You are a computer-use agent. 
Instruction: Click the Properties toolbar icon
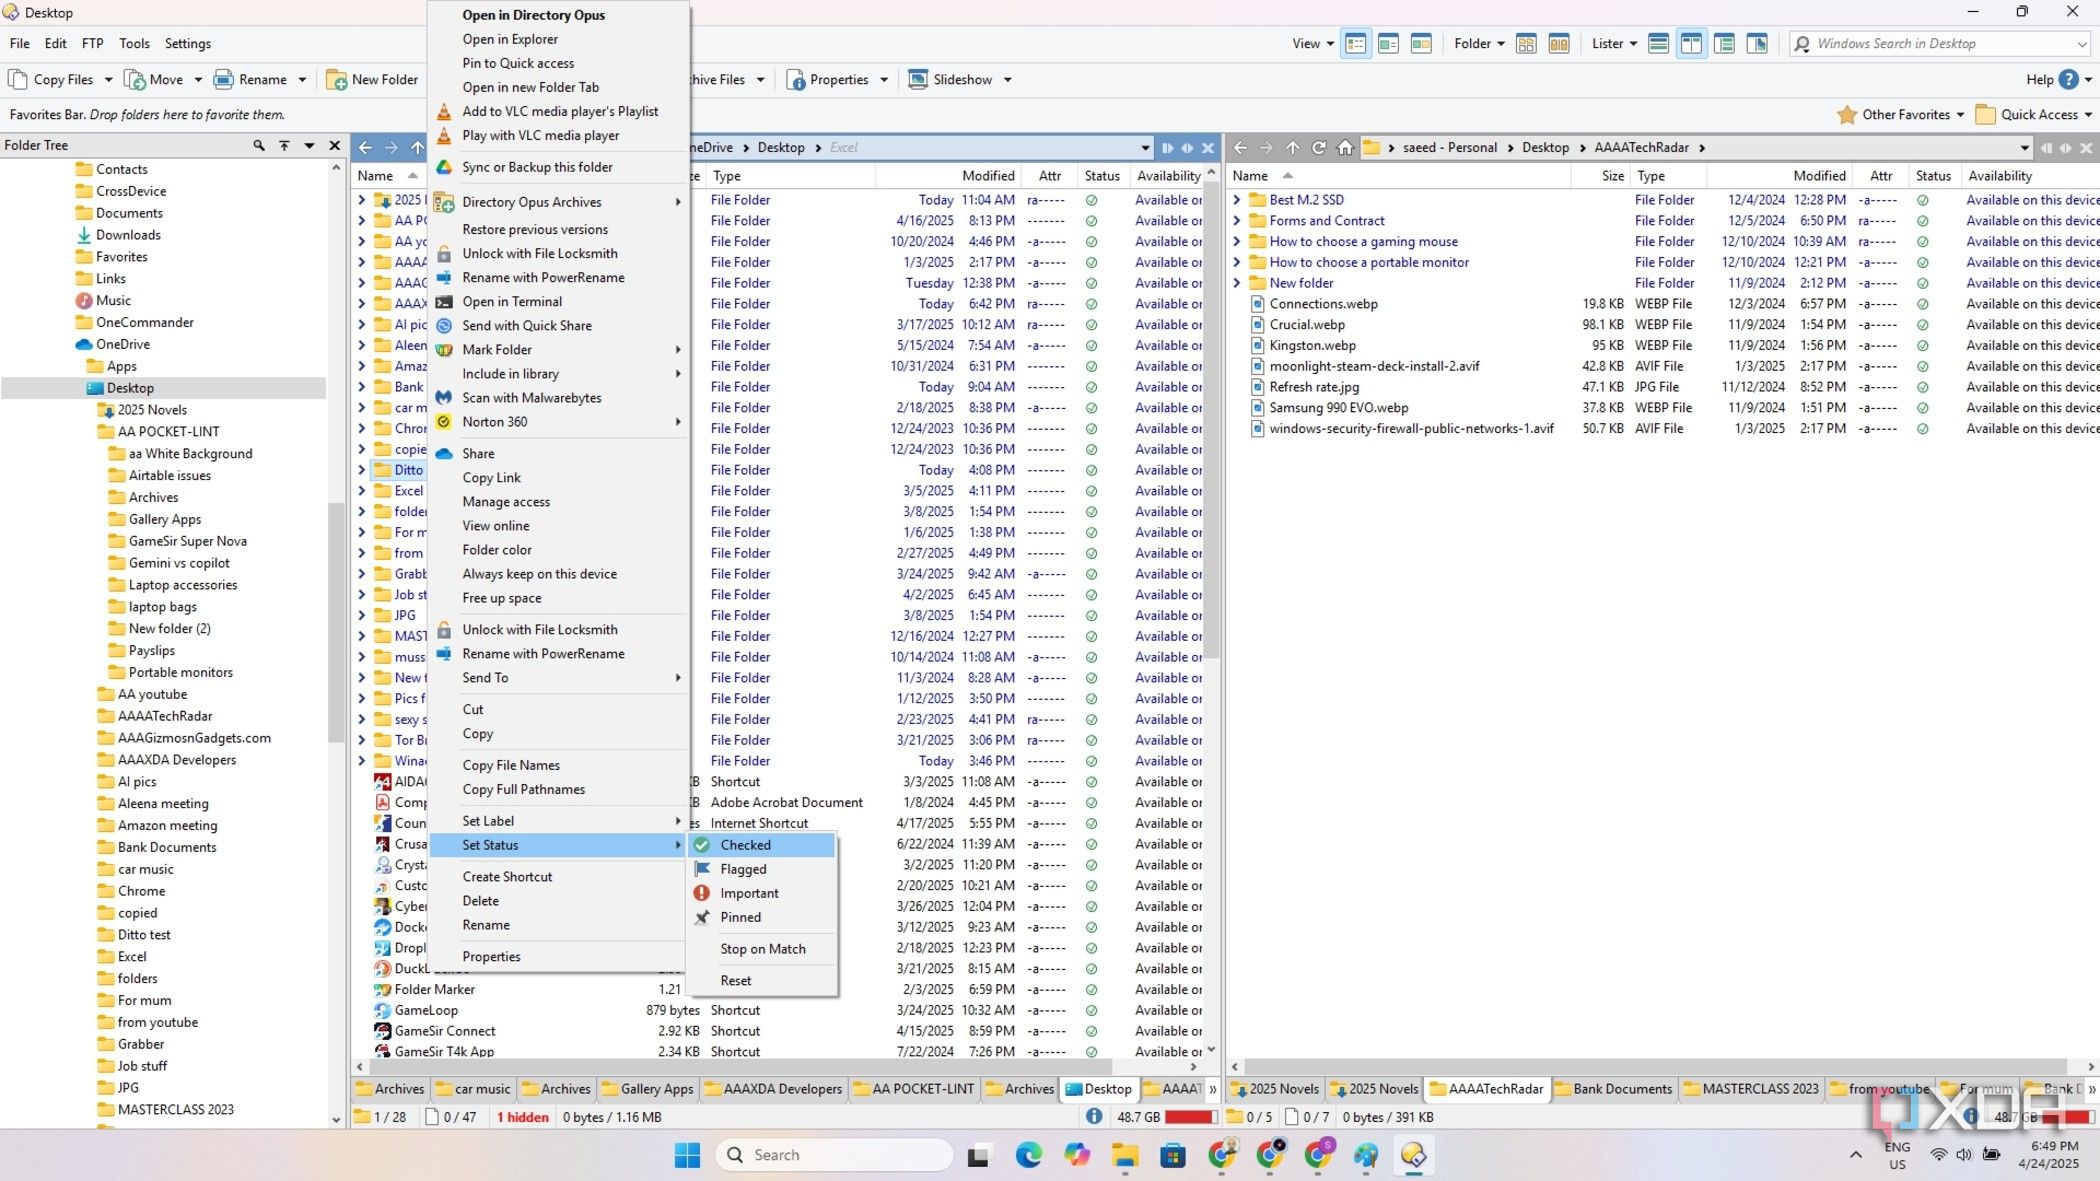[x=796, y=80]
